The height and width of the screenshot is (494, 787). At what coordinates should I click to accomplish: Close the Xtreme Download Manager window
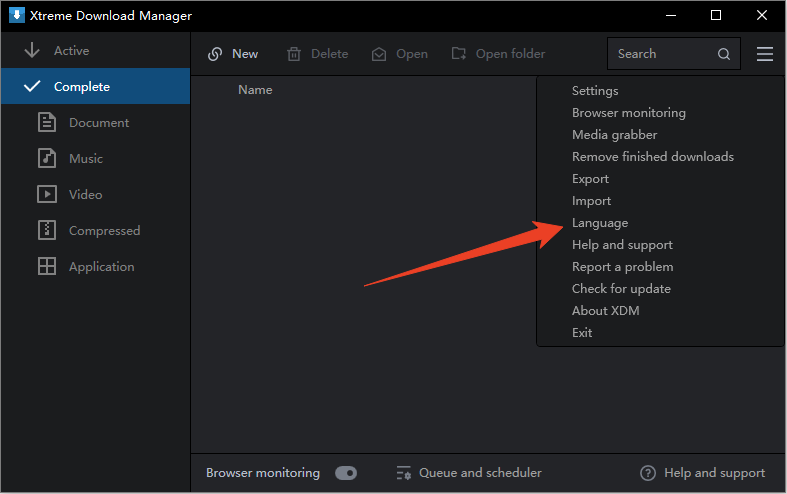tap(762, 15)
